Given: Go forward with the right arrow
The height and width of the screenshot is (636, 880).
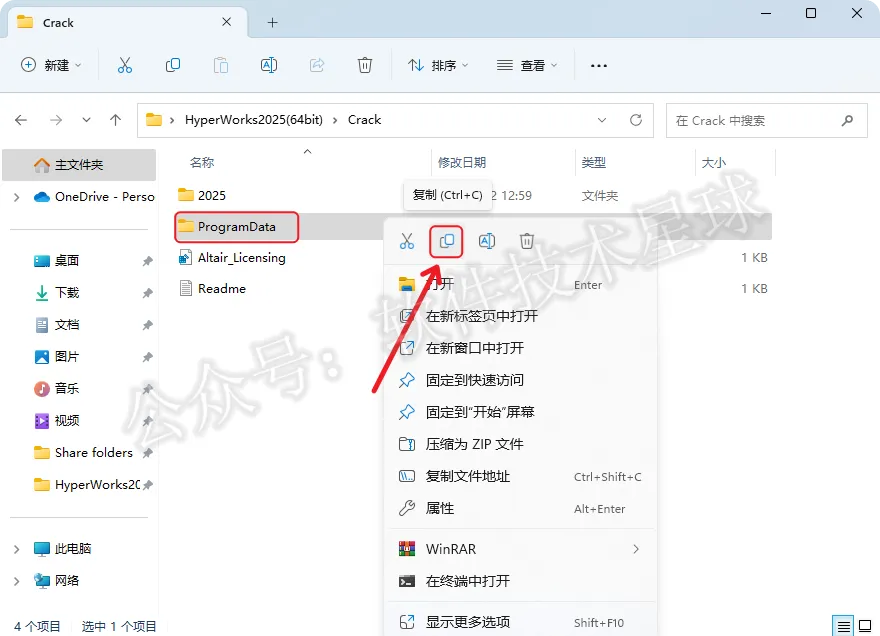Looking at the screenshot, I should (x=56, y=120).
